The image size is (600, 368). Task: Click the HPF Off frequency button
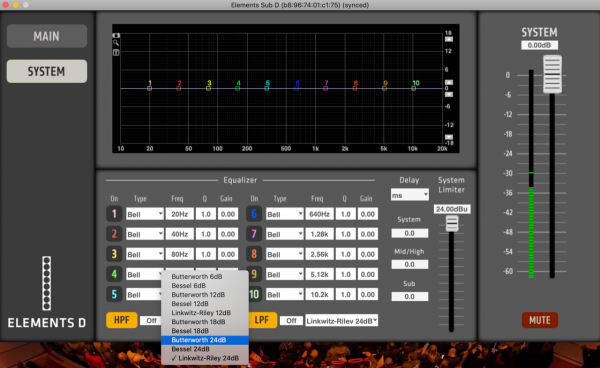(151, 321)
